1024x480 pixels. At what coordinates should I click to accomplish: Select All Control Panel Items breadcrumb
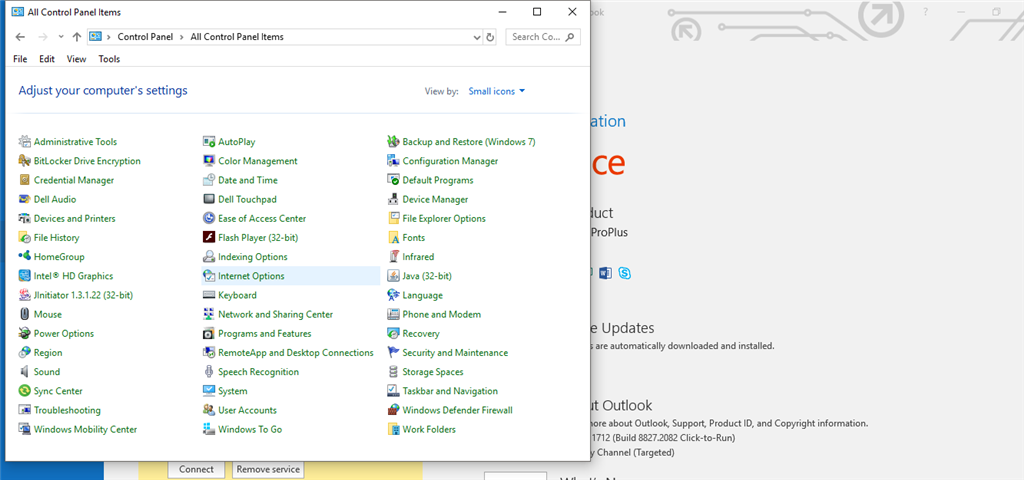click(237, 37)
